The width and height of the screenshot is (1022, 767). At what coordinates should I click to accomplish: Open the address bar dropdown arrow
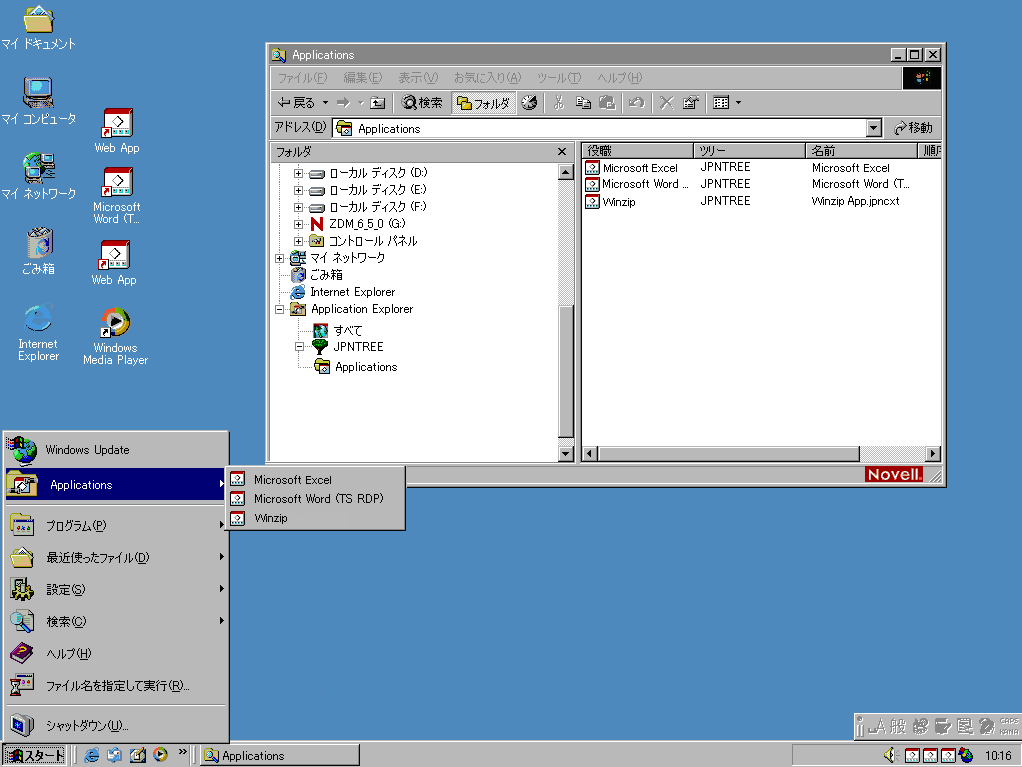coord(873,128)
